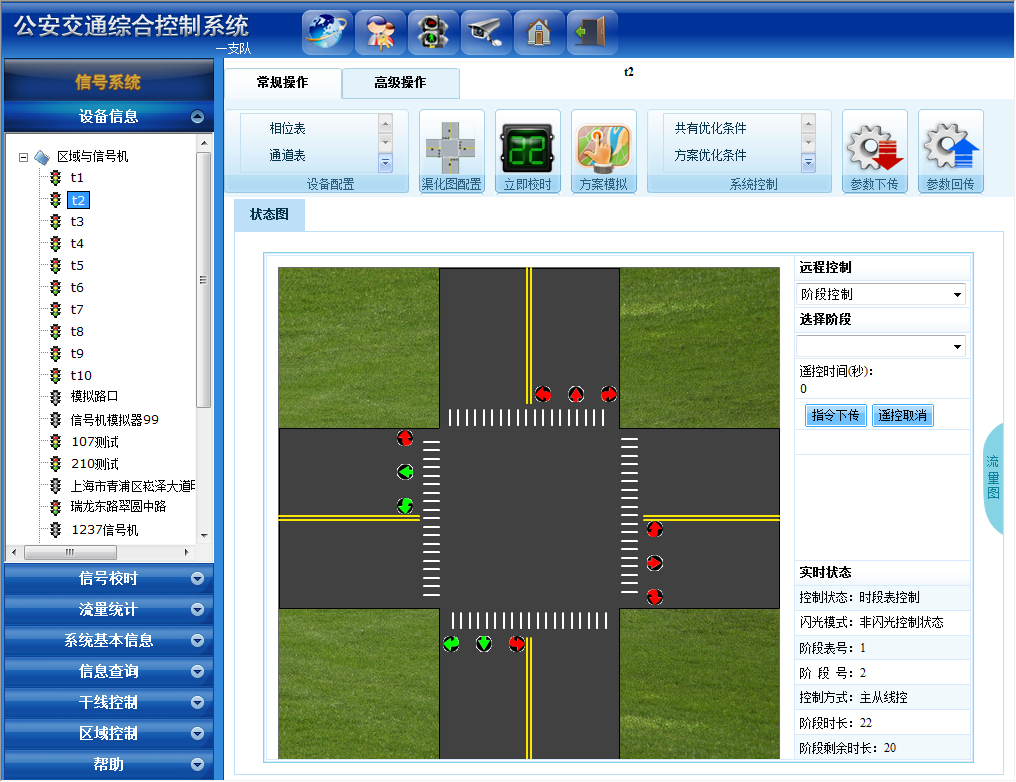Collapse the 区域与信号机 tree node
1016x782 pixels.
coord(23,157)
